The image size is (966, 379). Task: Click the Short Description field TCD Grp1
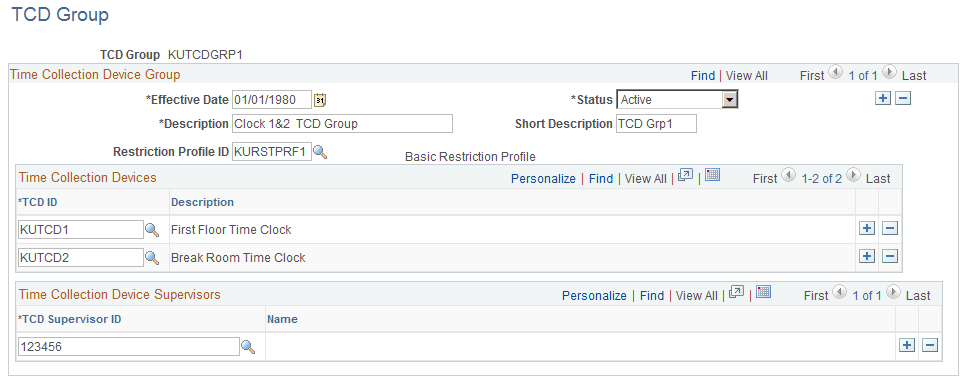(x=656, y=123)
